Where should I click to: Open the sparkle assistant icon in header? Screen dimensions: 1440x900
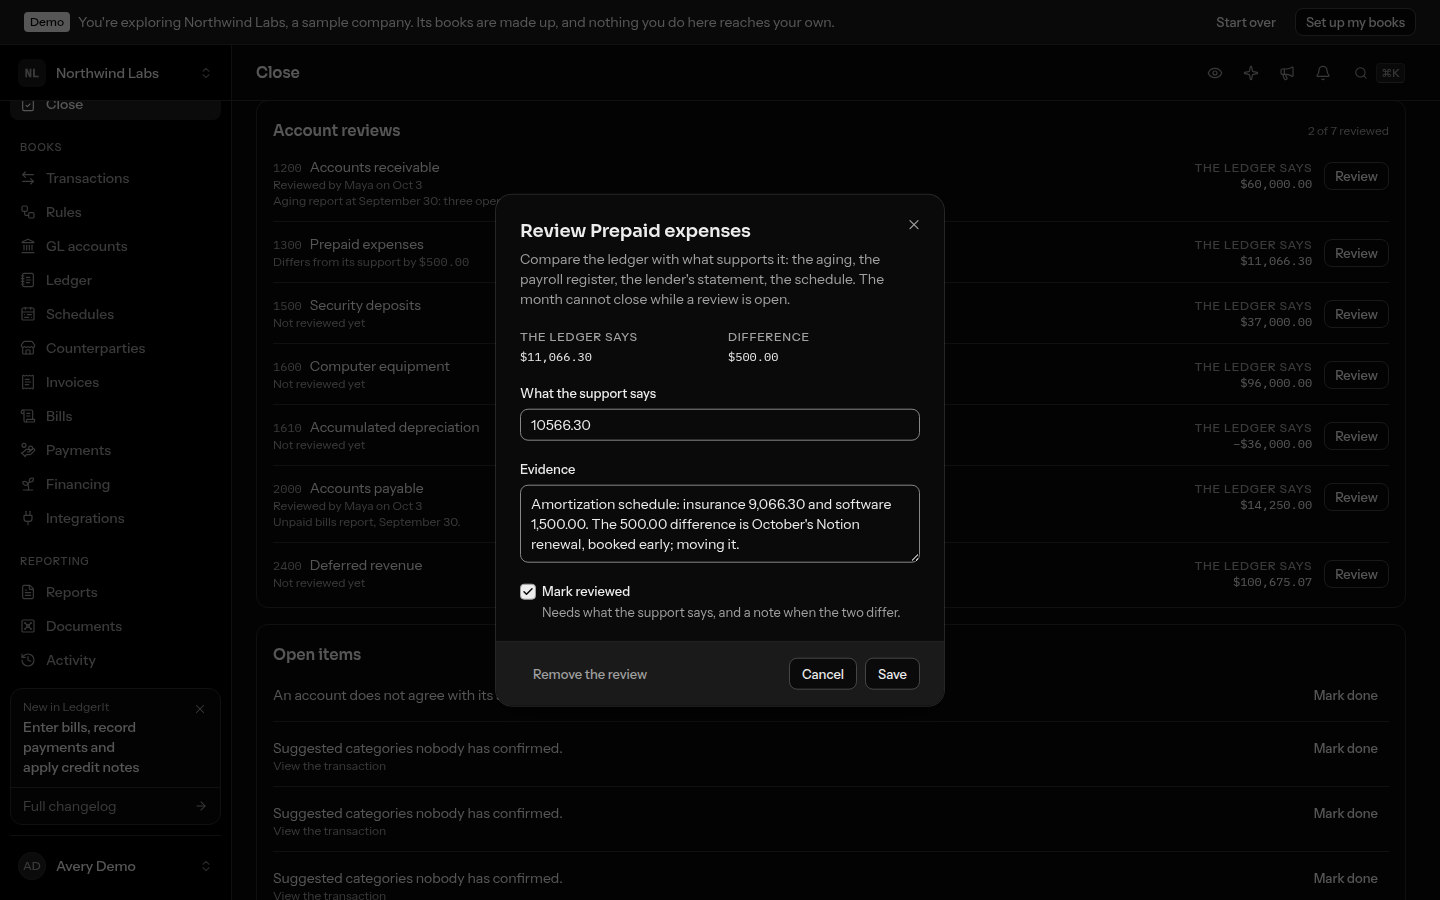tap(1251, 73)
